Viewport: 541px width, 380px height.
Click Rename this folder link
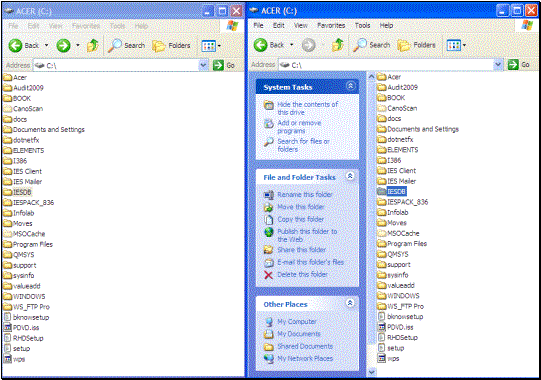point(298,195)
